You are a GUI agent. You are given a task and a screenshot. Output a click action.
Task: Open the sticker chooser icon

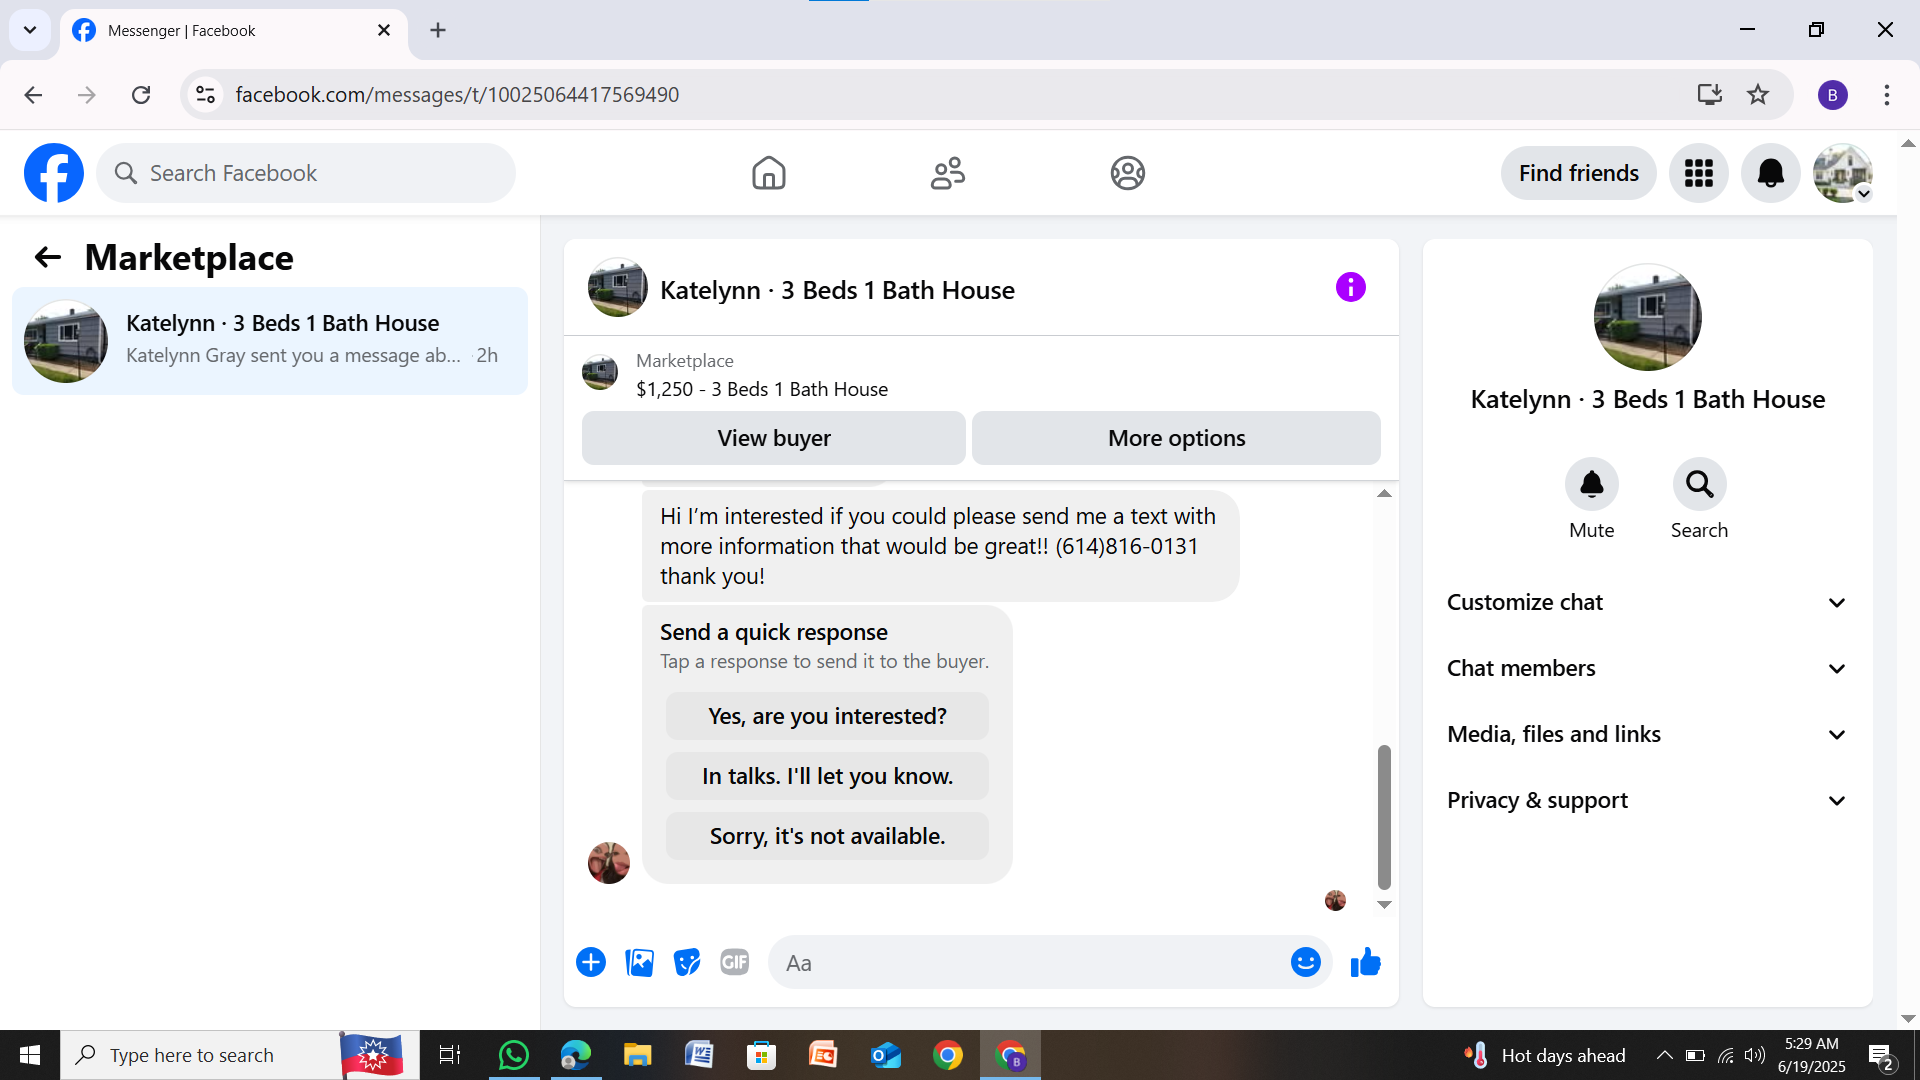point(687,962)
